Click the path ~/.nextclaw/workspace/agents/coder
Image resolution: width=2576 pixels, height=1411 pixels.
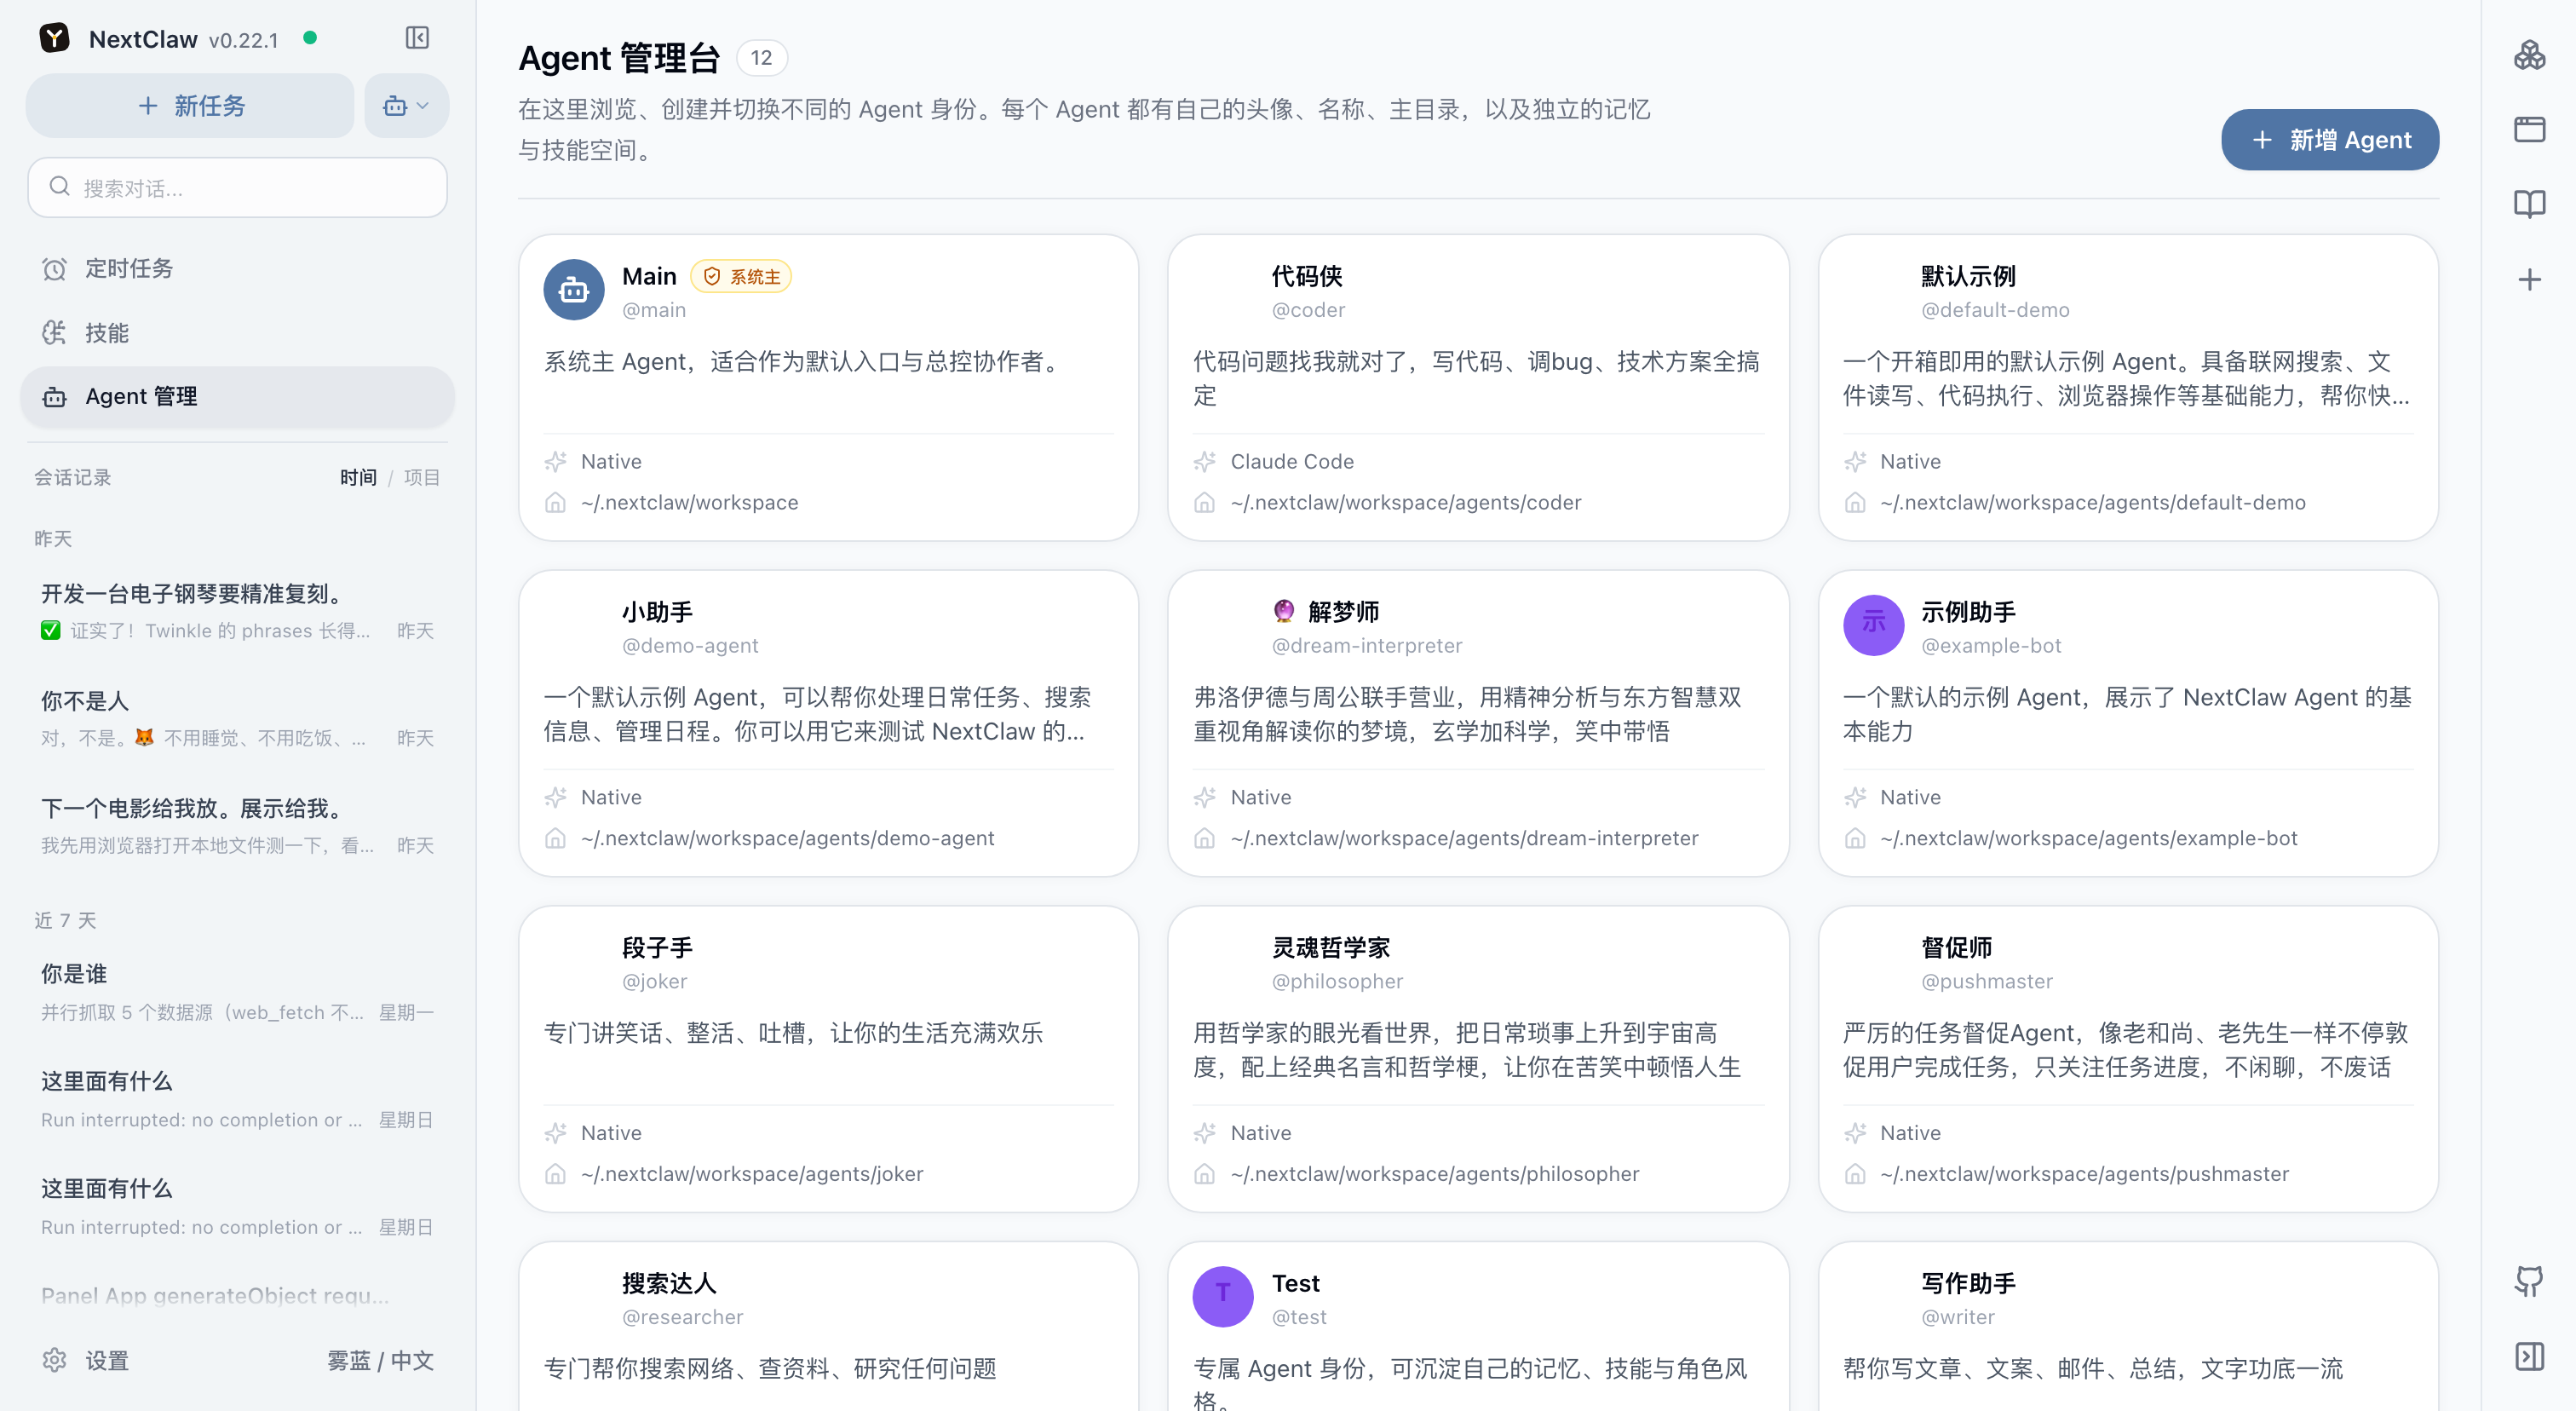1406,502
